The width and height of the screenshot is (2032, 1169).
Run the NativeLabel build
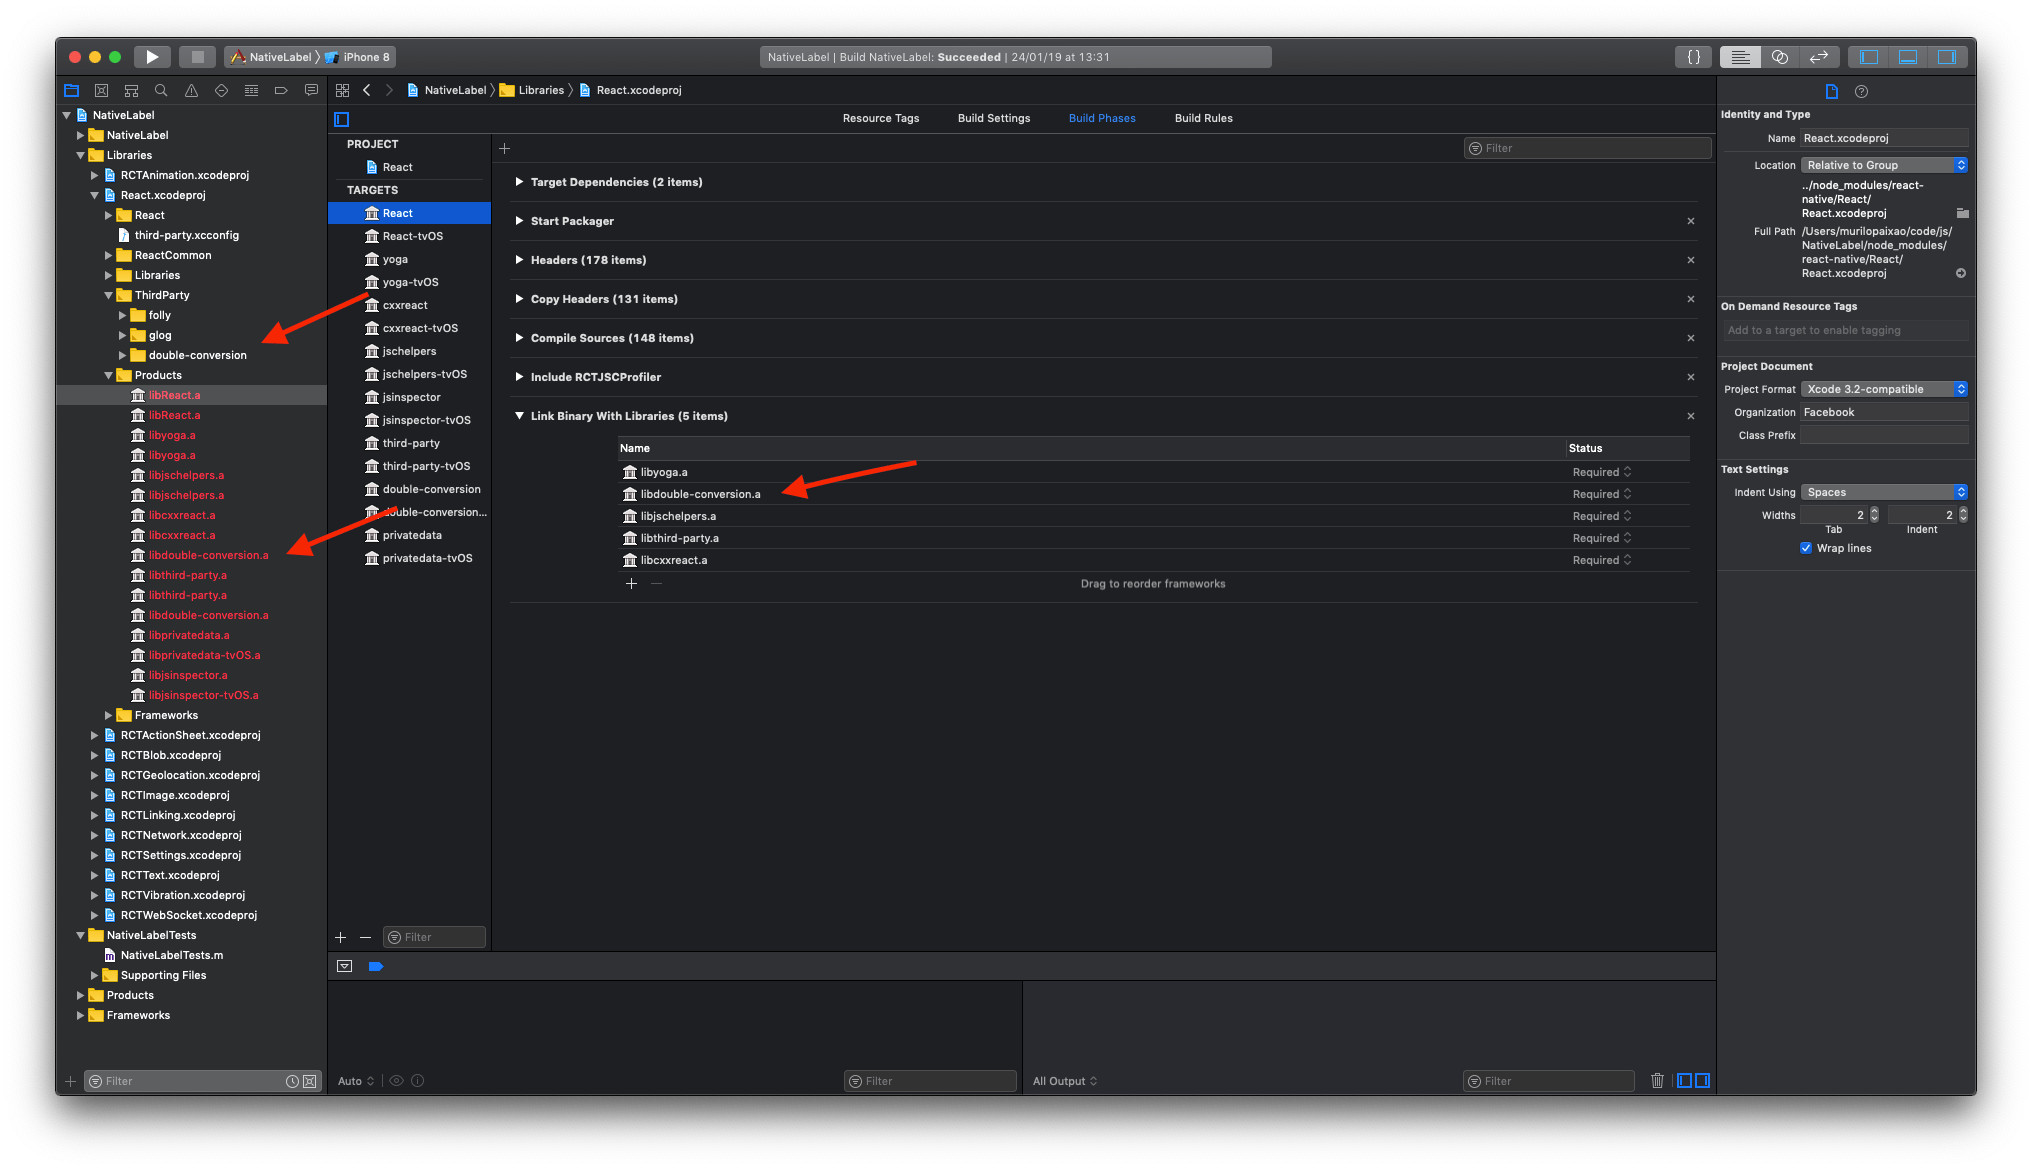(152, 57)
